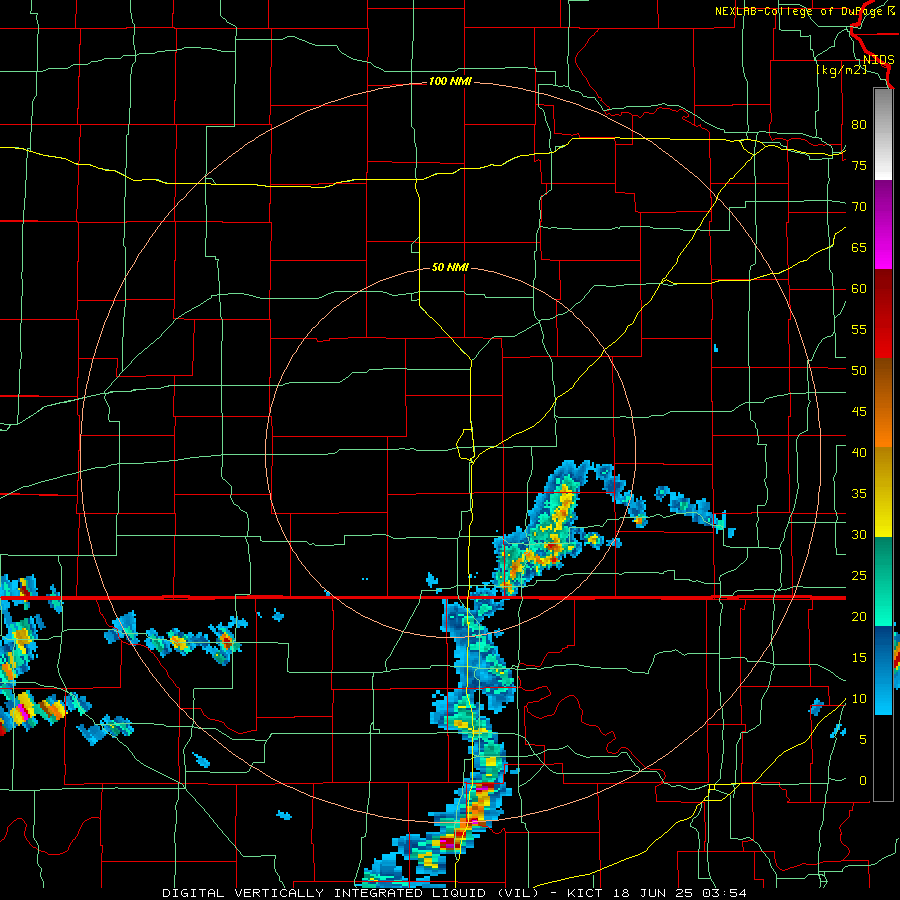The image size is (900, 900).
Task: Click the legend value 80
Action: point(859,125)
